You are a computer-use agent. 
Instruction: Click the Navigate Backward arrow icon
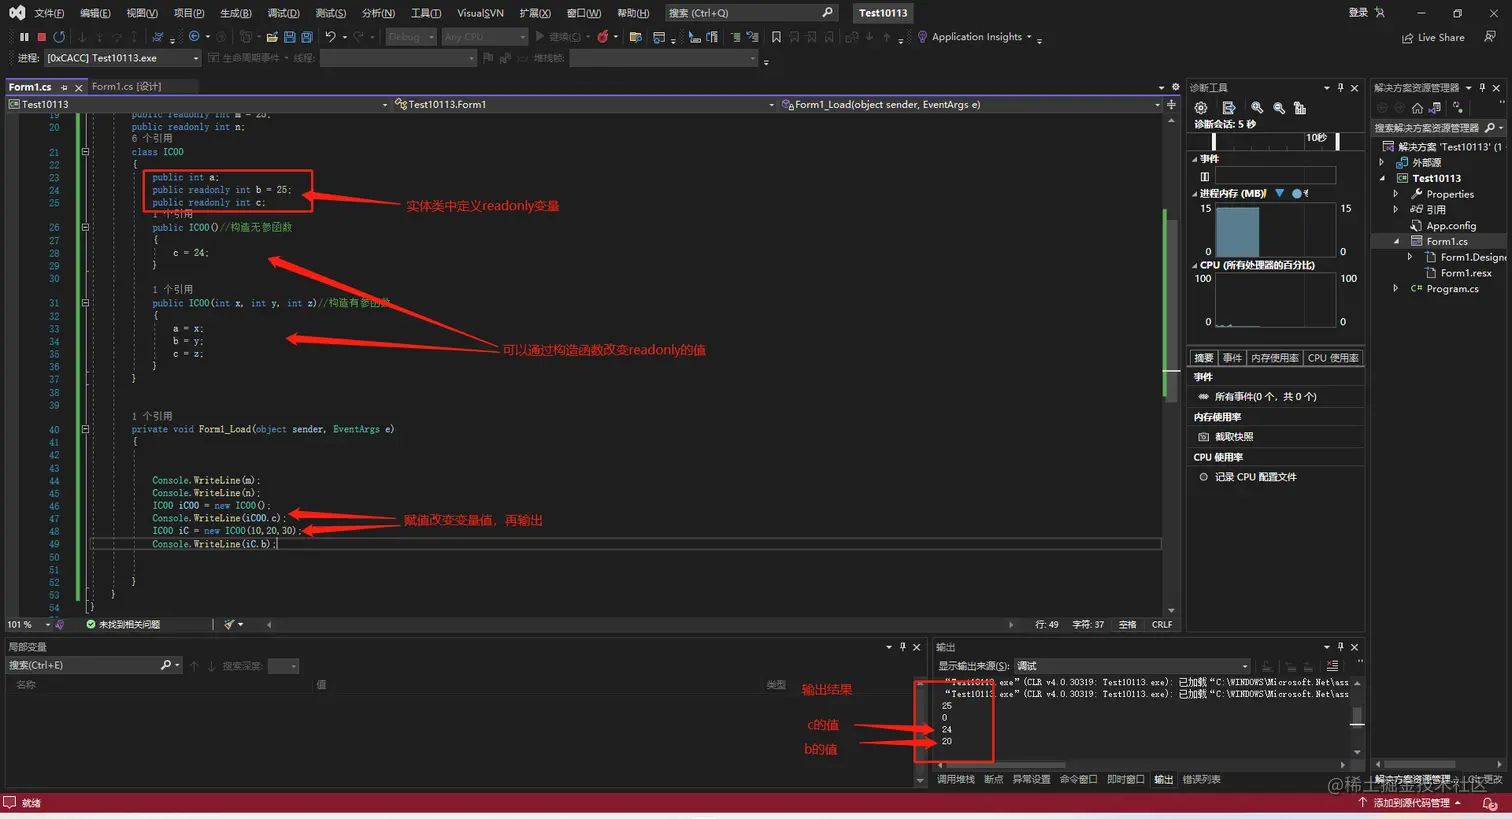pyautogui.click(x=194, y=37)
